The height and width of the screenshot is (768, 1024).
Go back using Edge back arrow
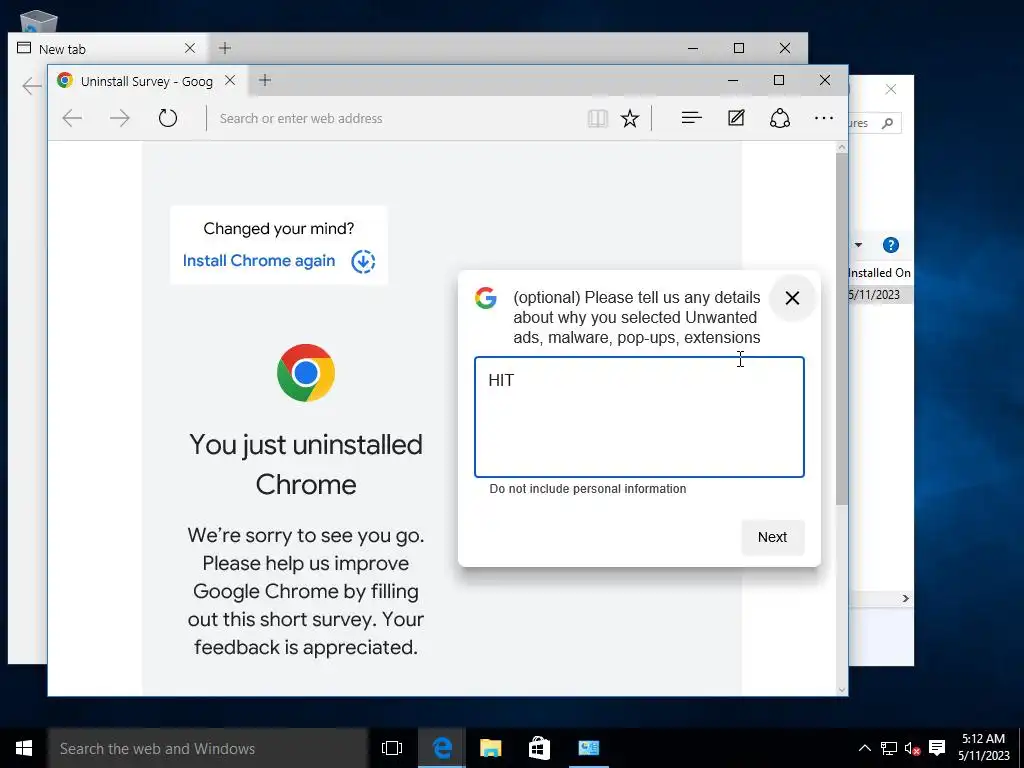[72, 118]
